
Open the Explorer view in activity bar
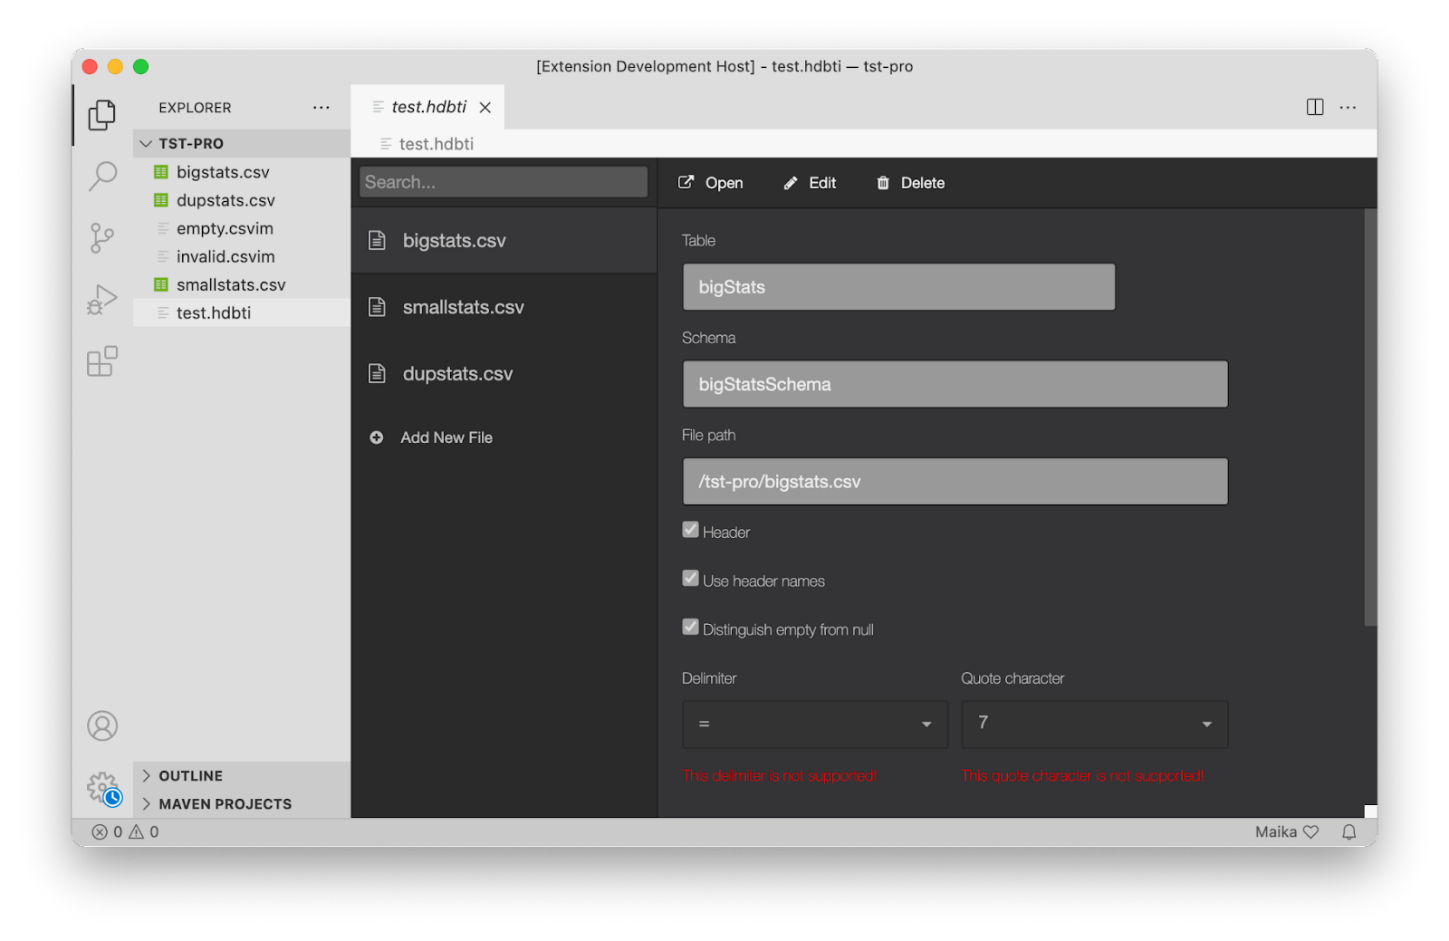point(102,115)
